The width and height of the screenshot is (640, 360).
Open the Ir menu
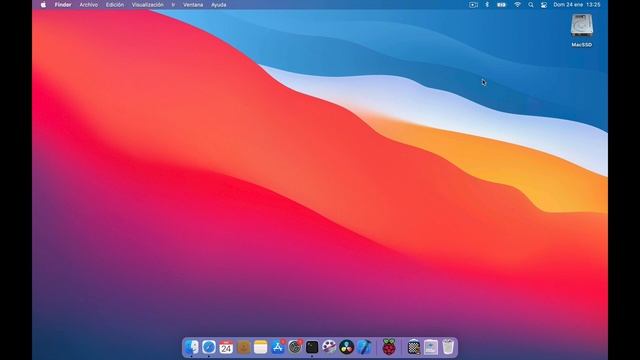point(173,5)
